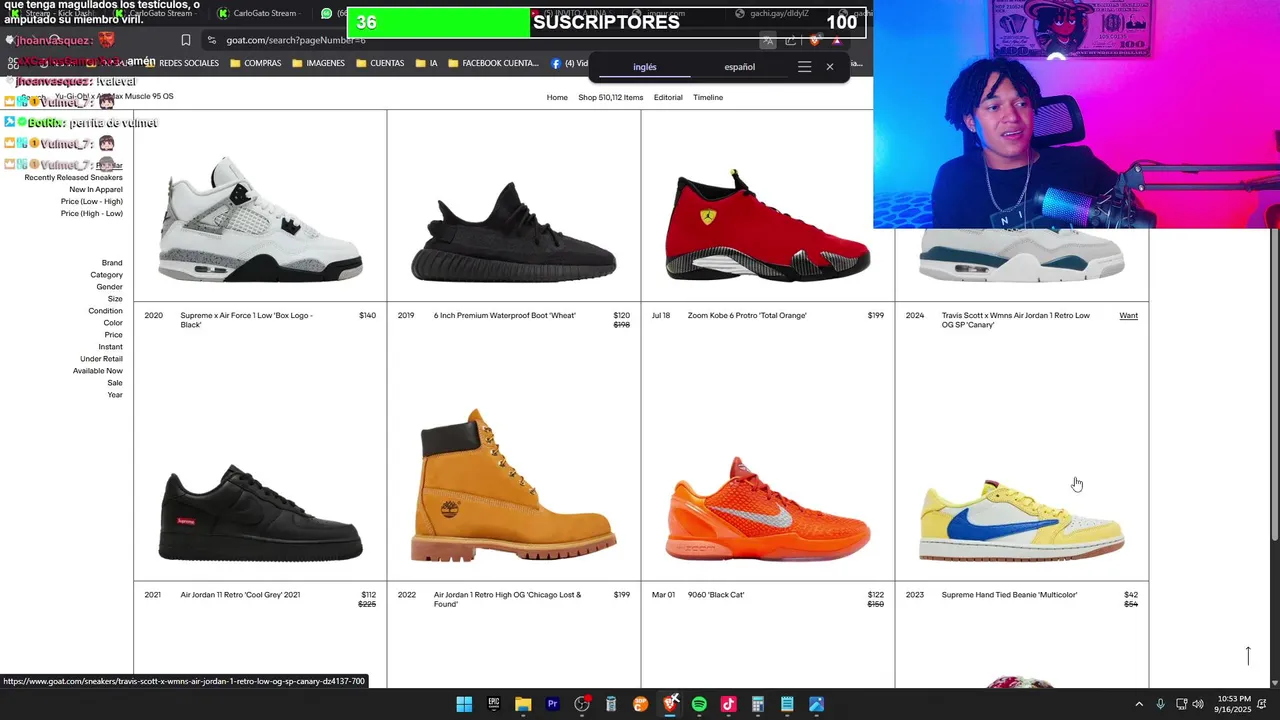Toggle the Under Retail filter
The height and width of the screenshot is (720, 1280).
[101, 359]
